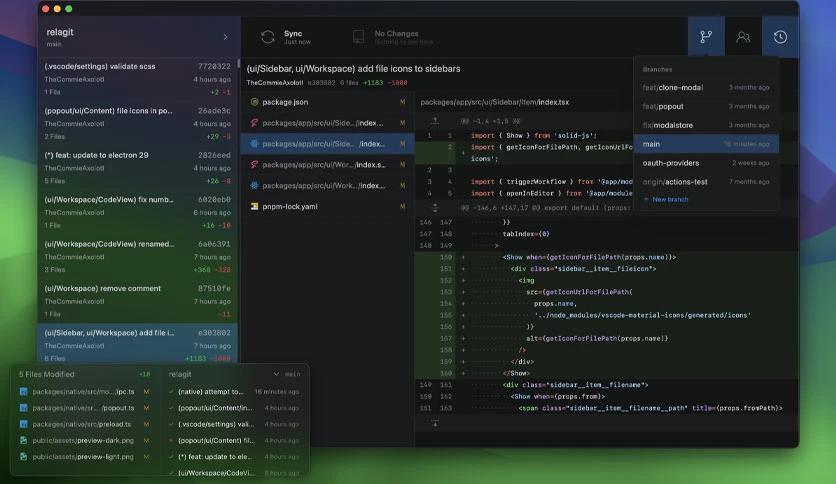Screen dimensions: 836x484
Task: Select the main branch entry
Action: point(706,144)
